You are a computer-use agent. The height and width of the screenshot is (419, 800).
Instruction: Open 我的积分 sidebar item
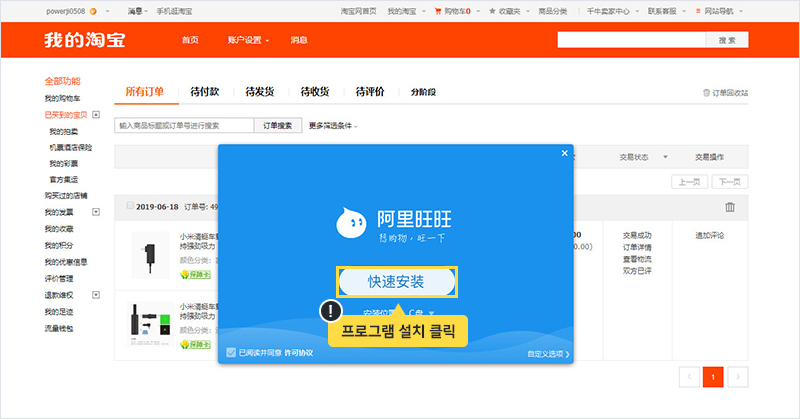(x=59, y=245)
